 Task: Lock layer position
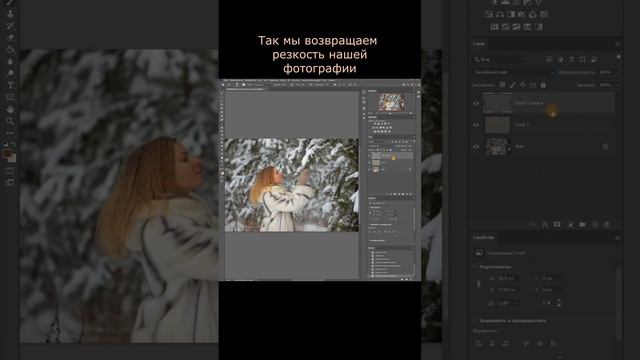pyautogui.click(x=523, y=85)
